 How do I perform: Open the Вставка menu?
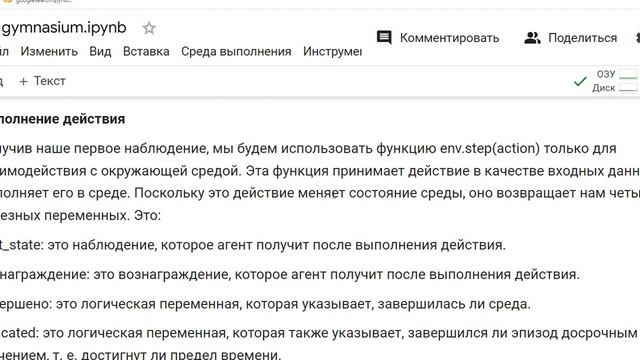(x=146, y=51)
